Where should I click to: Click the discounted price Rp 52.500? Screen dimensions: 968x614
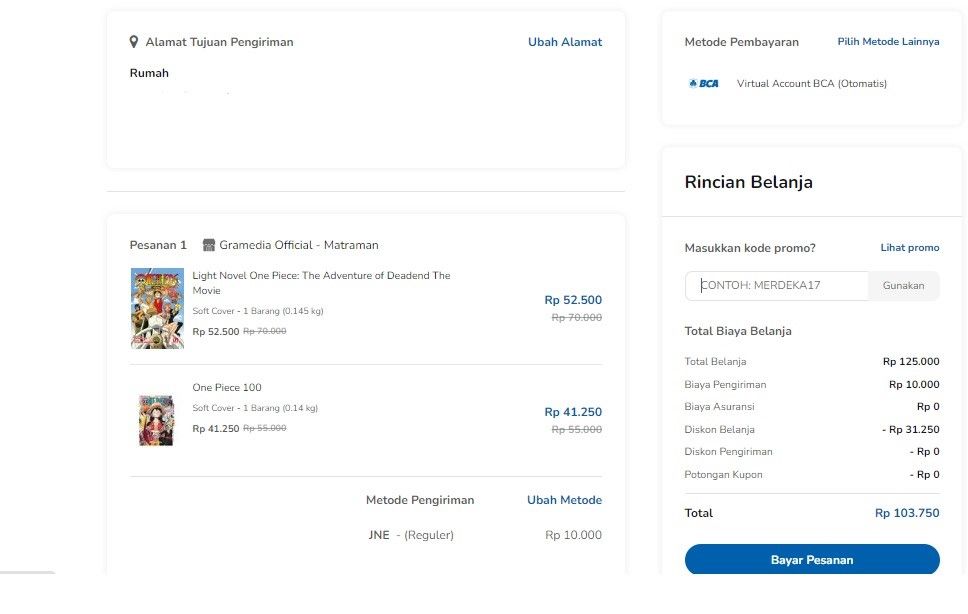[x=575, y=299]
